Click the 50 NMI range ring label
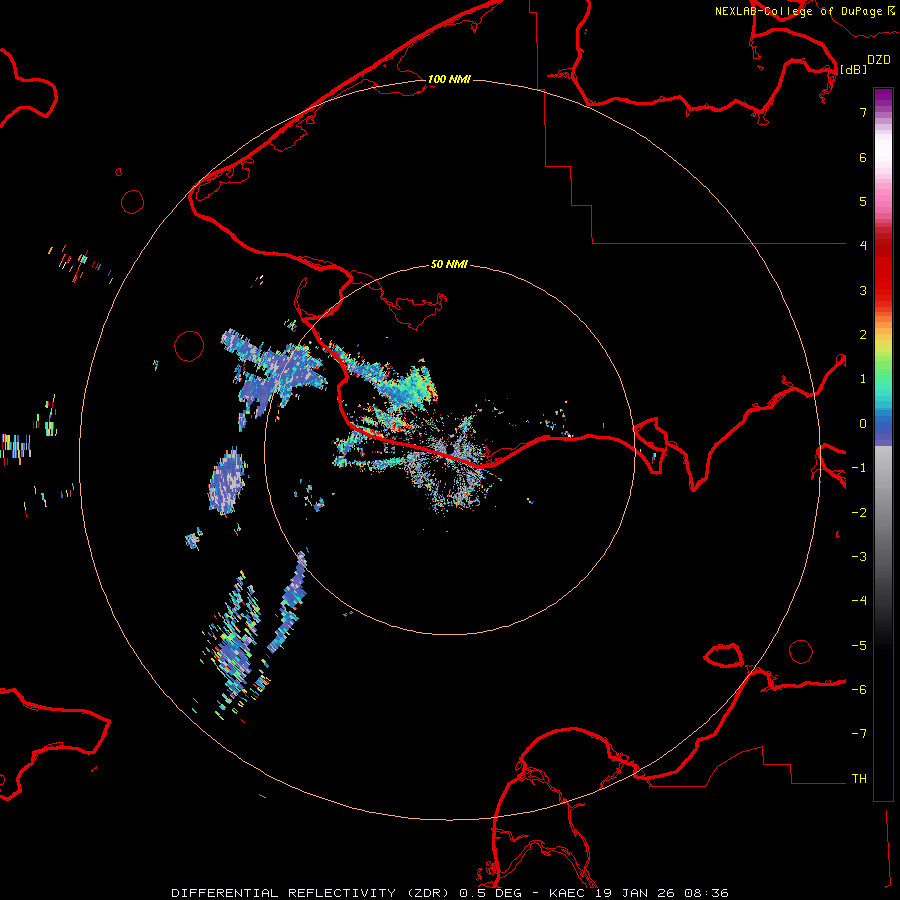 click(449, 265)
